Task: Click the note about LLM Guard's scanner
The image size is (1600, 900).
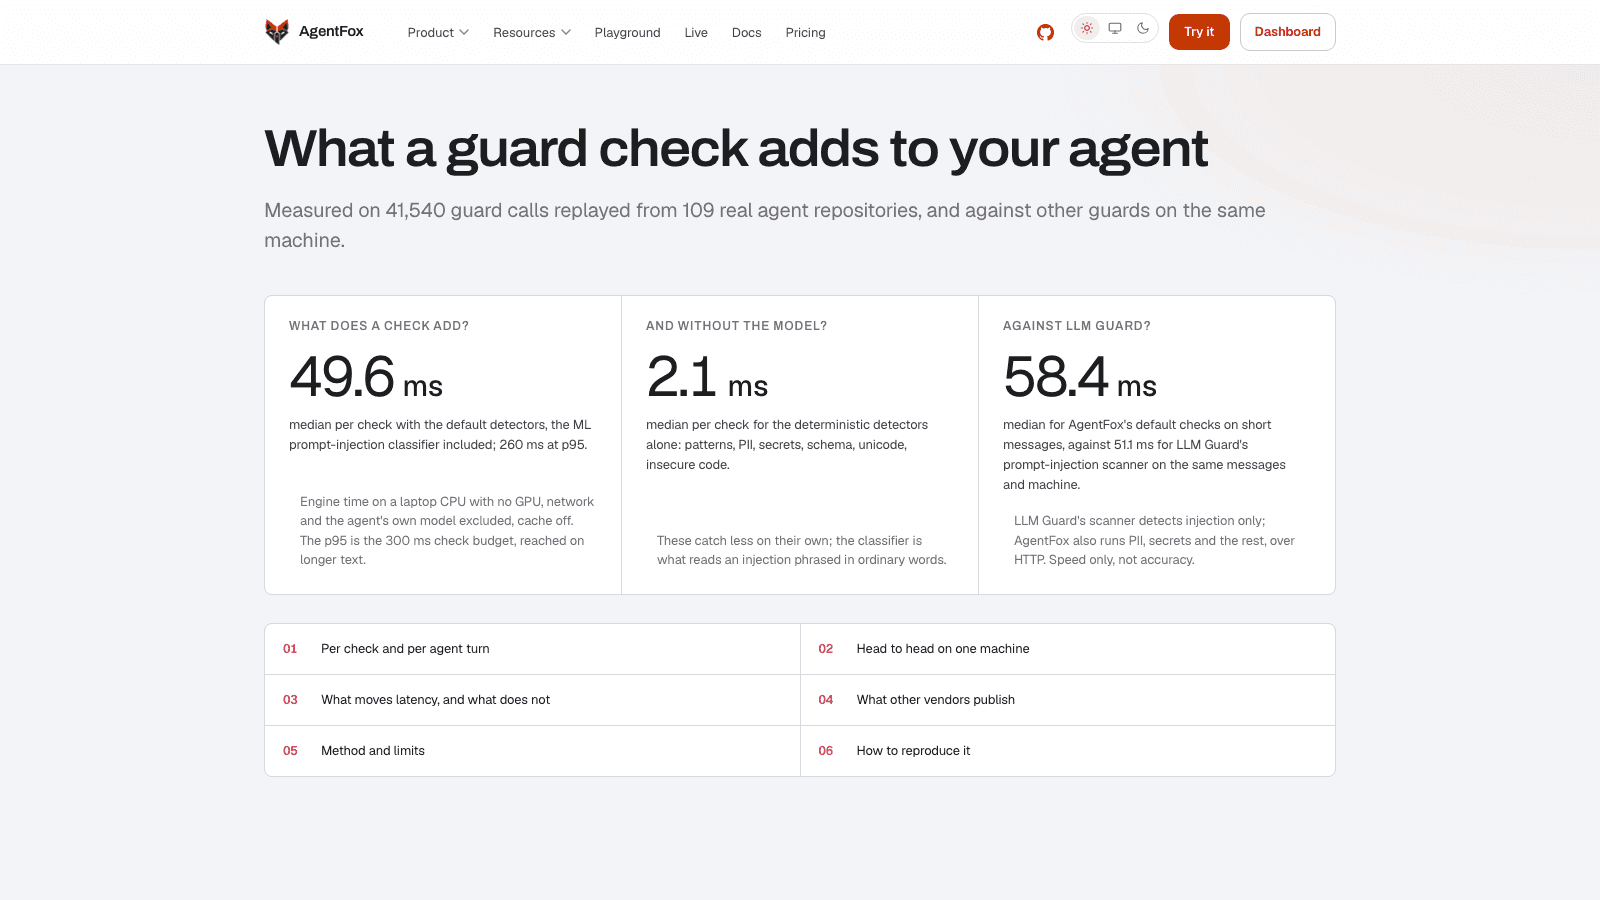Action: pos(1154,540)
